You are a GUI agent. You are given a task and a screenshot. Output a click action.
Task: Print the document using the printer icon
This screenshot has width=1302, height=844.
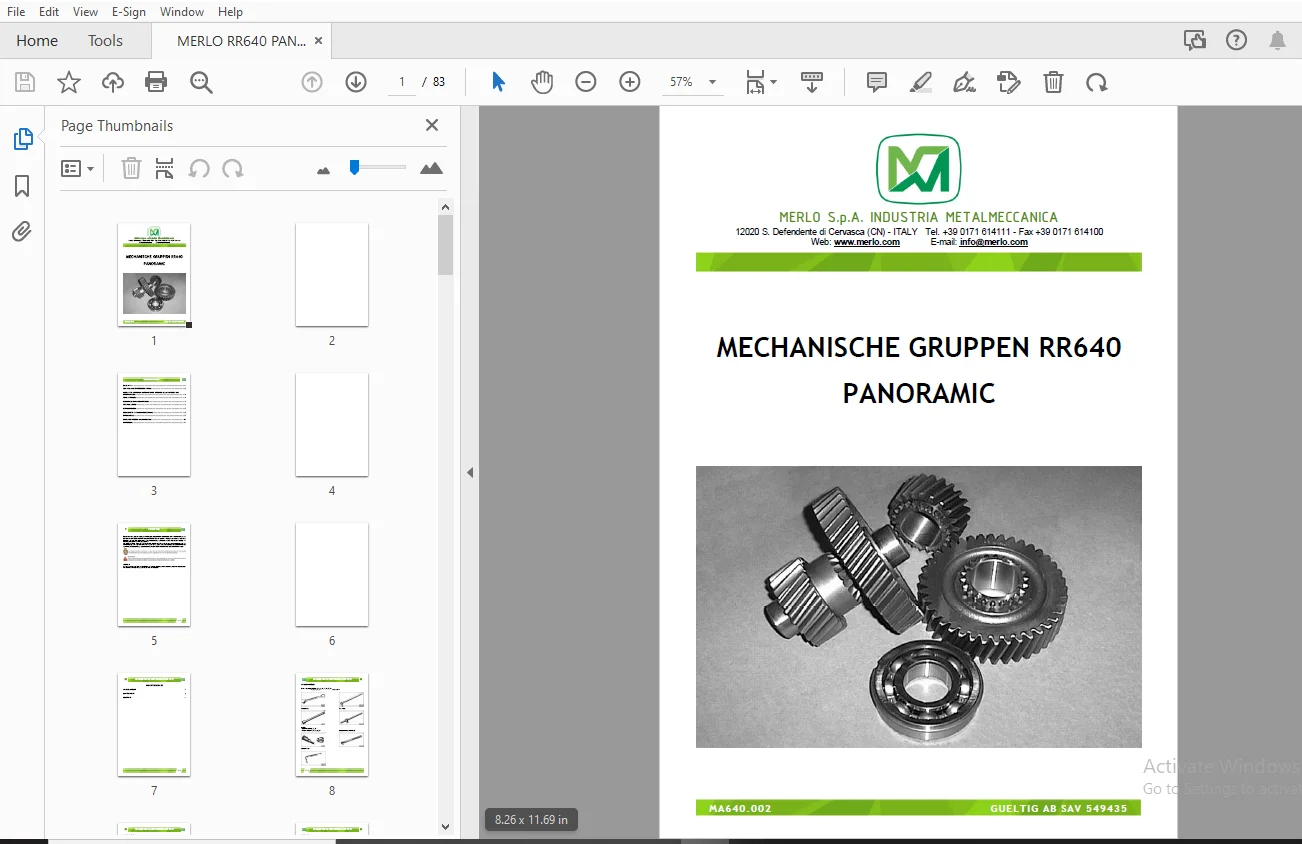tap(156, 82)
